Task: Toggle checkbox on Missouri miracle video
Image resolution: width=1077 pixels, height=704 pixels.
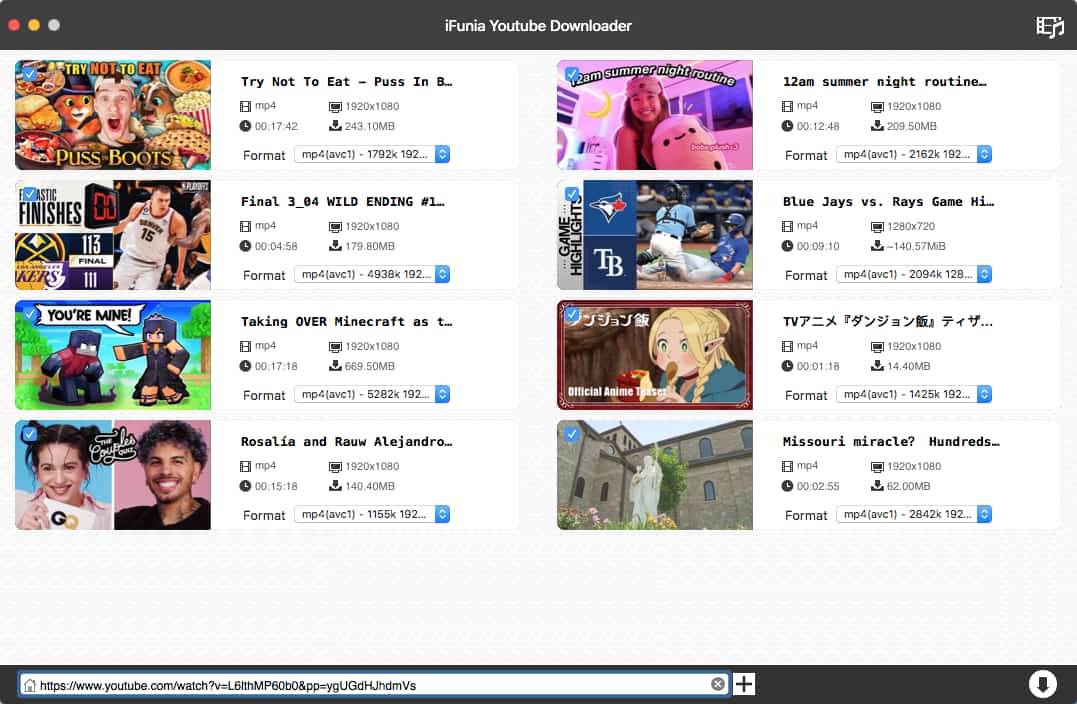Action: pos(572,434)
